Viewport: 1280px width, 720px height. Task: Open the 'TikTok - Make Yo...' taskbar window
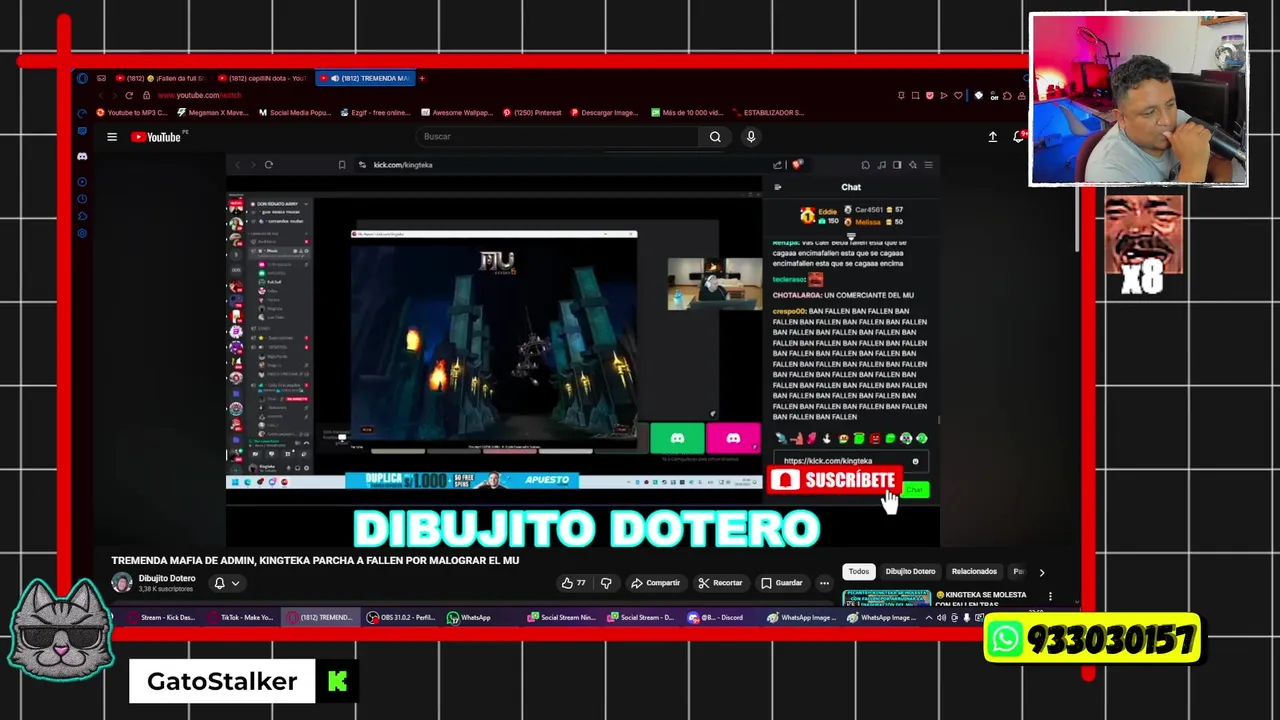pos(240,618)
